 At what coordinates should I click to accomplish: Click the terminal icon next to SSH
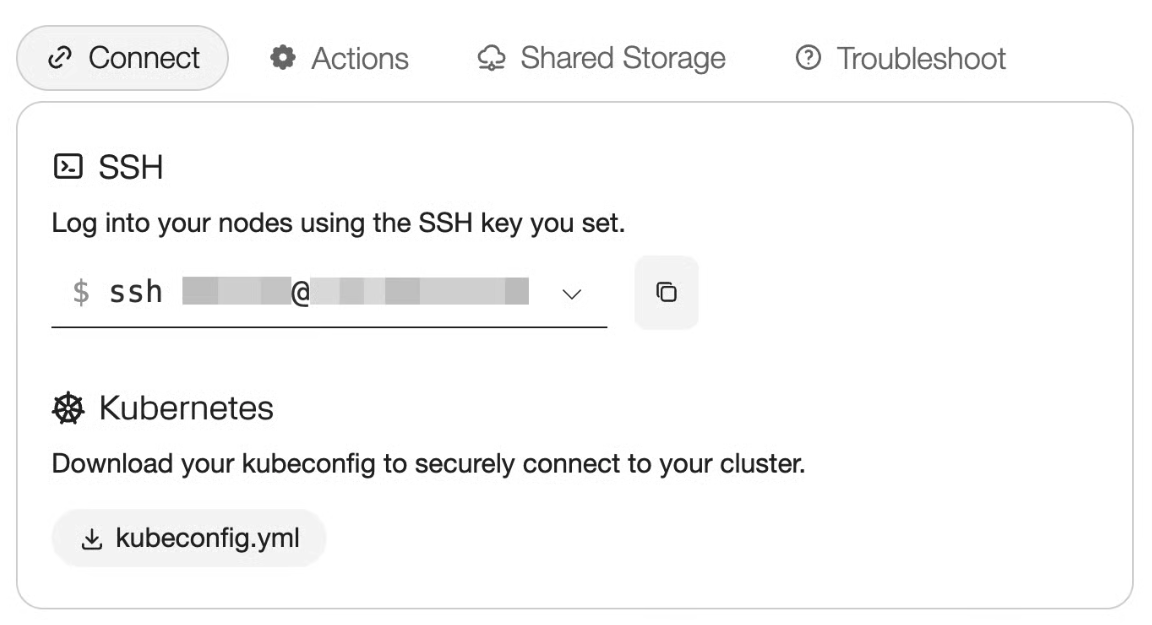[x=66, y=168]
